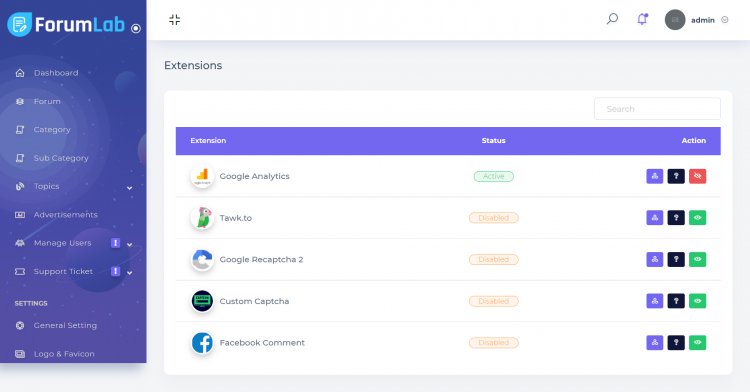The image size is (750, 392).
Task: Open help for Custom Captcha
Action: 676,301
